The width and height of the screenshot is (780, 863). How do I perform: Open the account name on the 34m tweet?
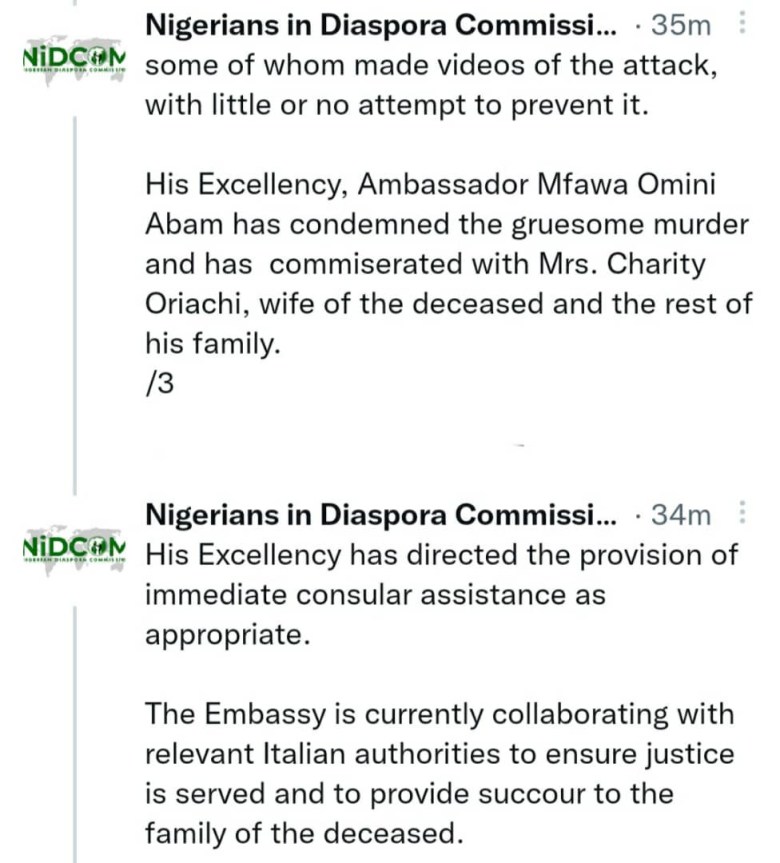381,514
